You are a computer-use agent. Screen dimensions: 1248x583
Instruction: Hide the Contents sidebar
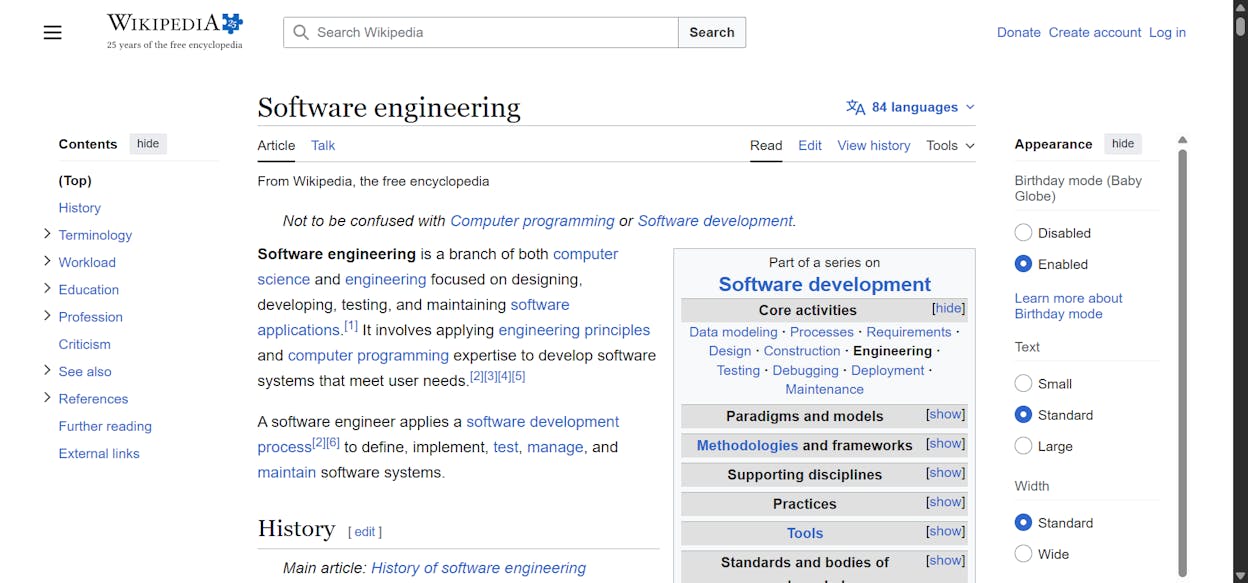[x=148, y=144]
